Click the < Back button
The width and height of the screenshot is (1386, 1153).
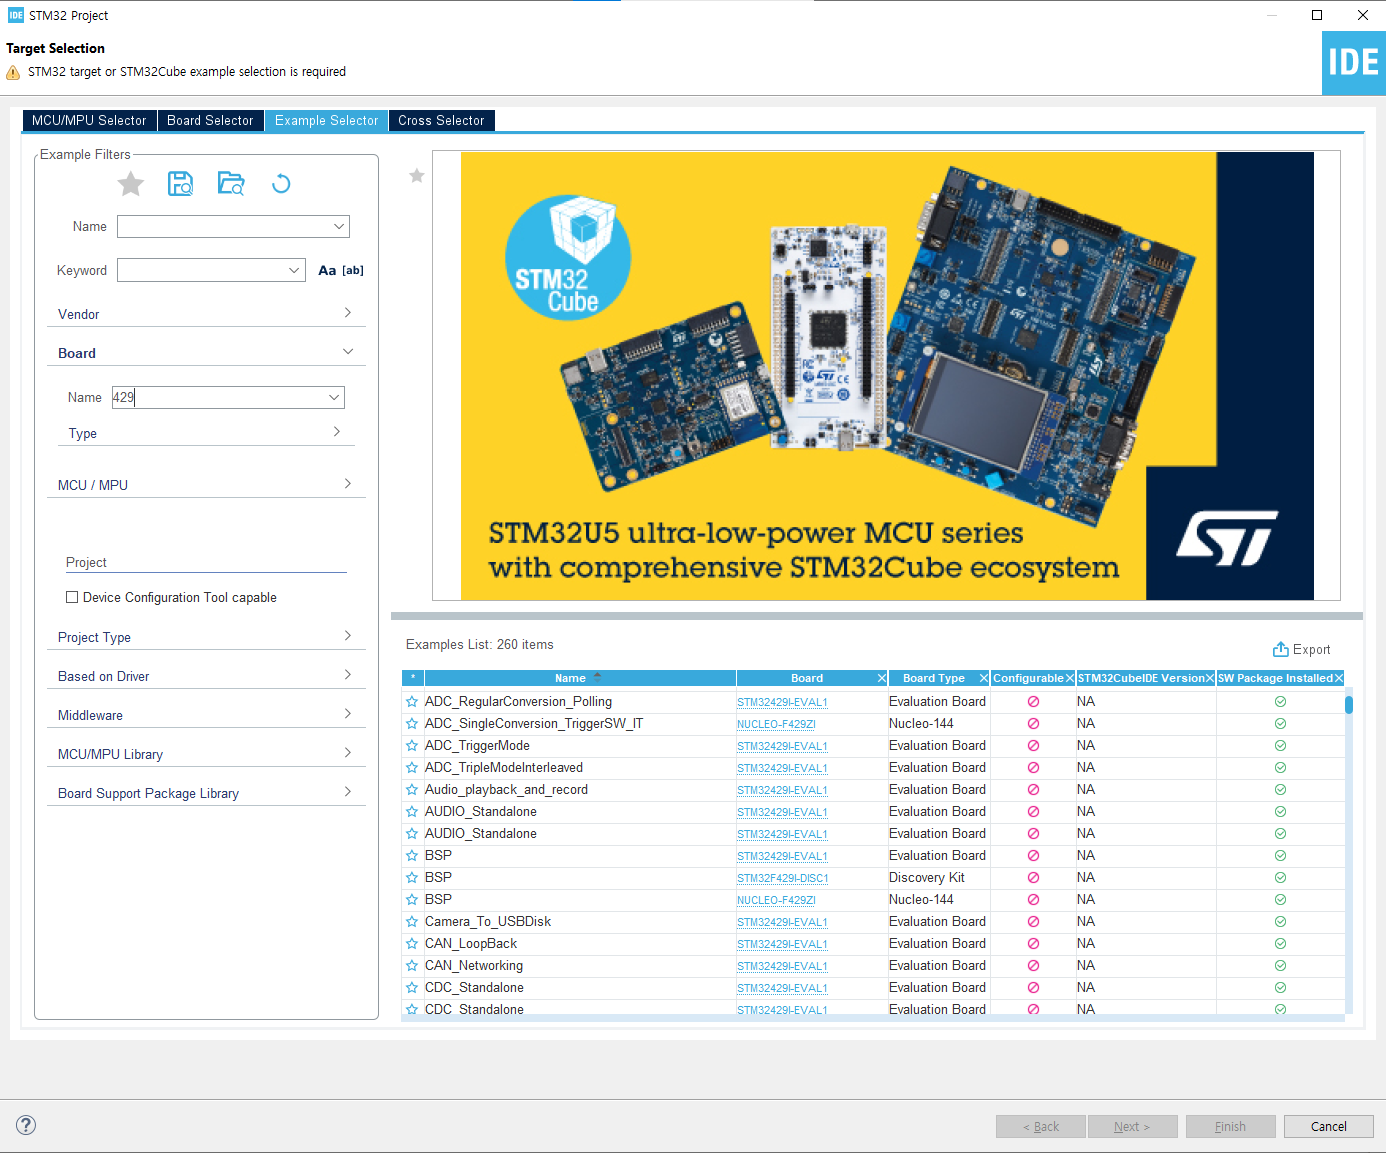tap(1041, 1126)
